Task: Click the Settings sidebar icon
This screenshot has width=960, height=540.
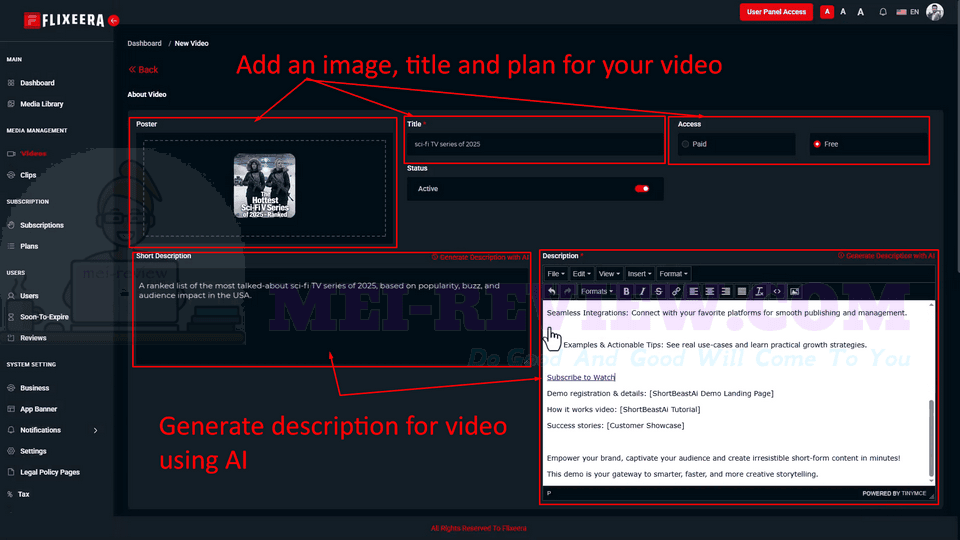Action: point(11,451)
